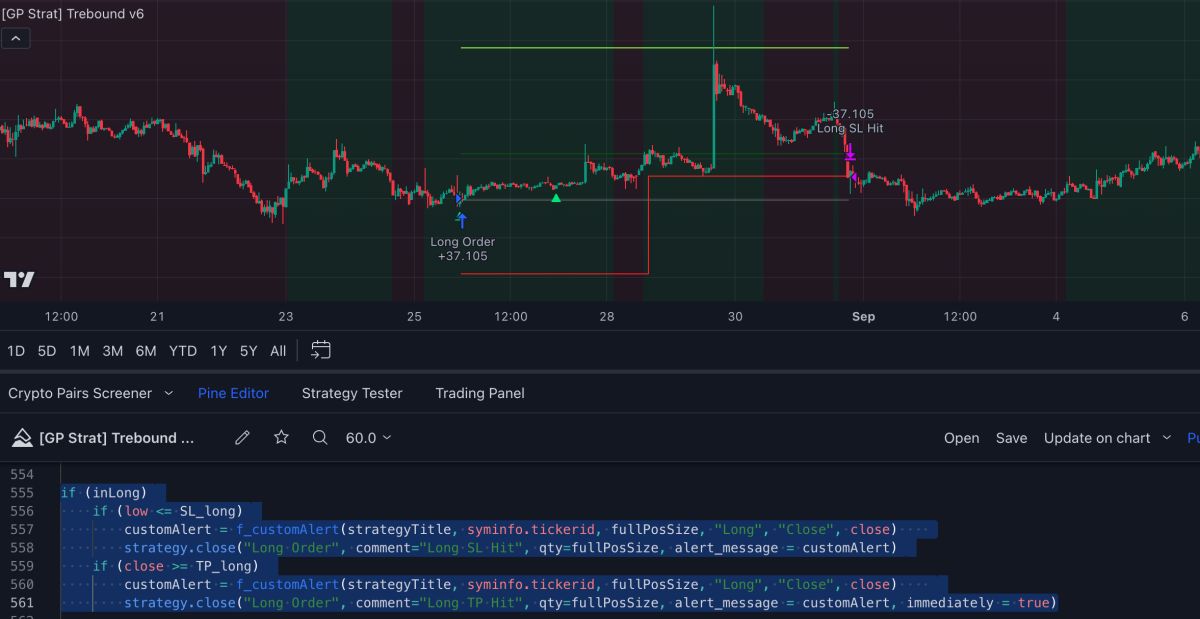Click code line number 559
This screenshot has height=619, width=1200.
pyautogui.click(x=21, y=566)
